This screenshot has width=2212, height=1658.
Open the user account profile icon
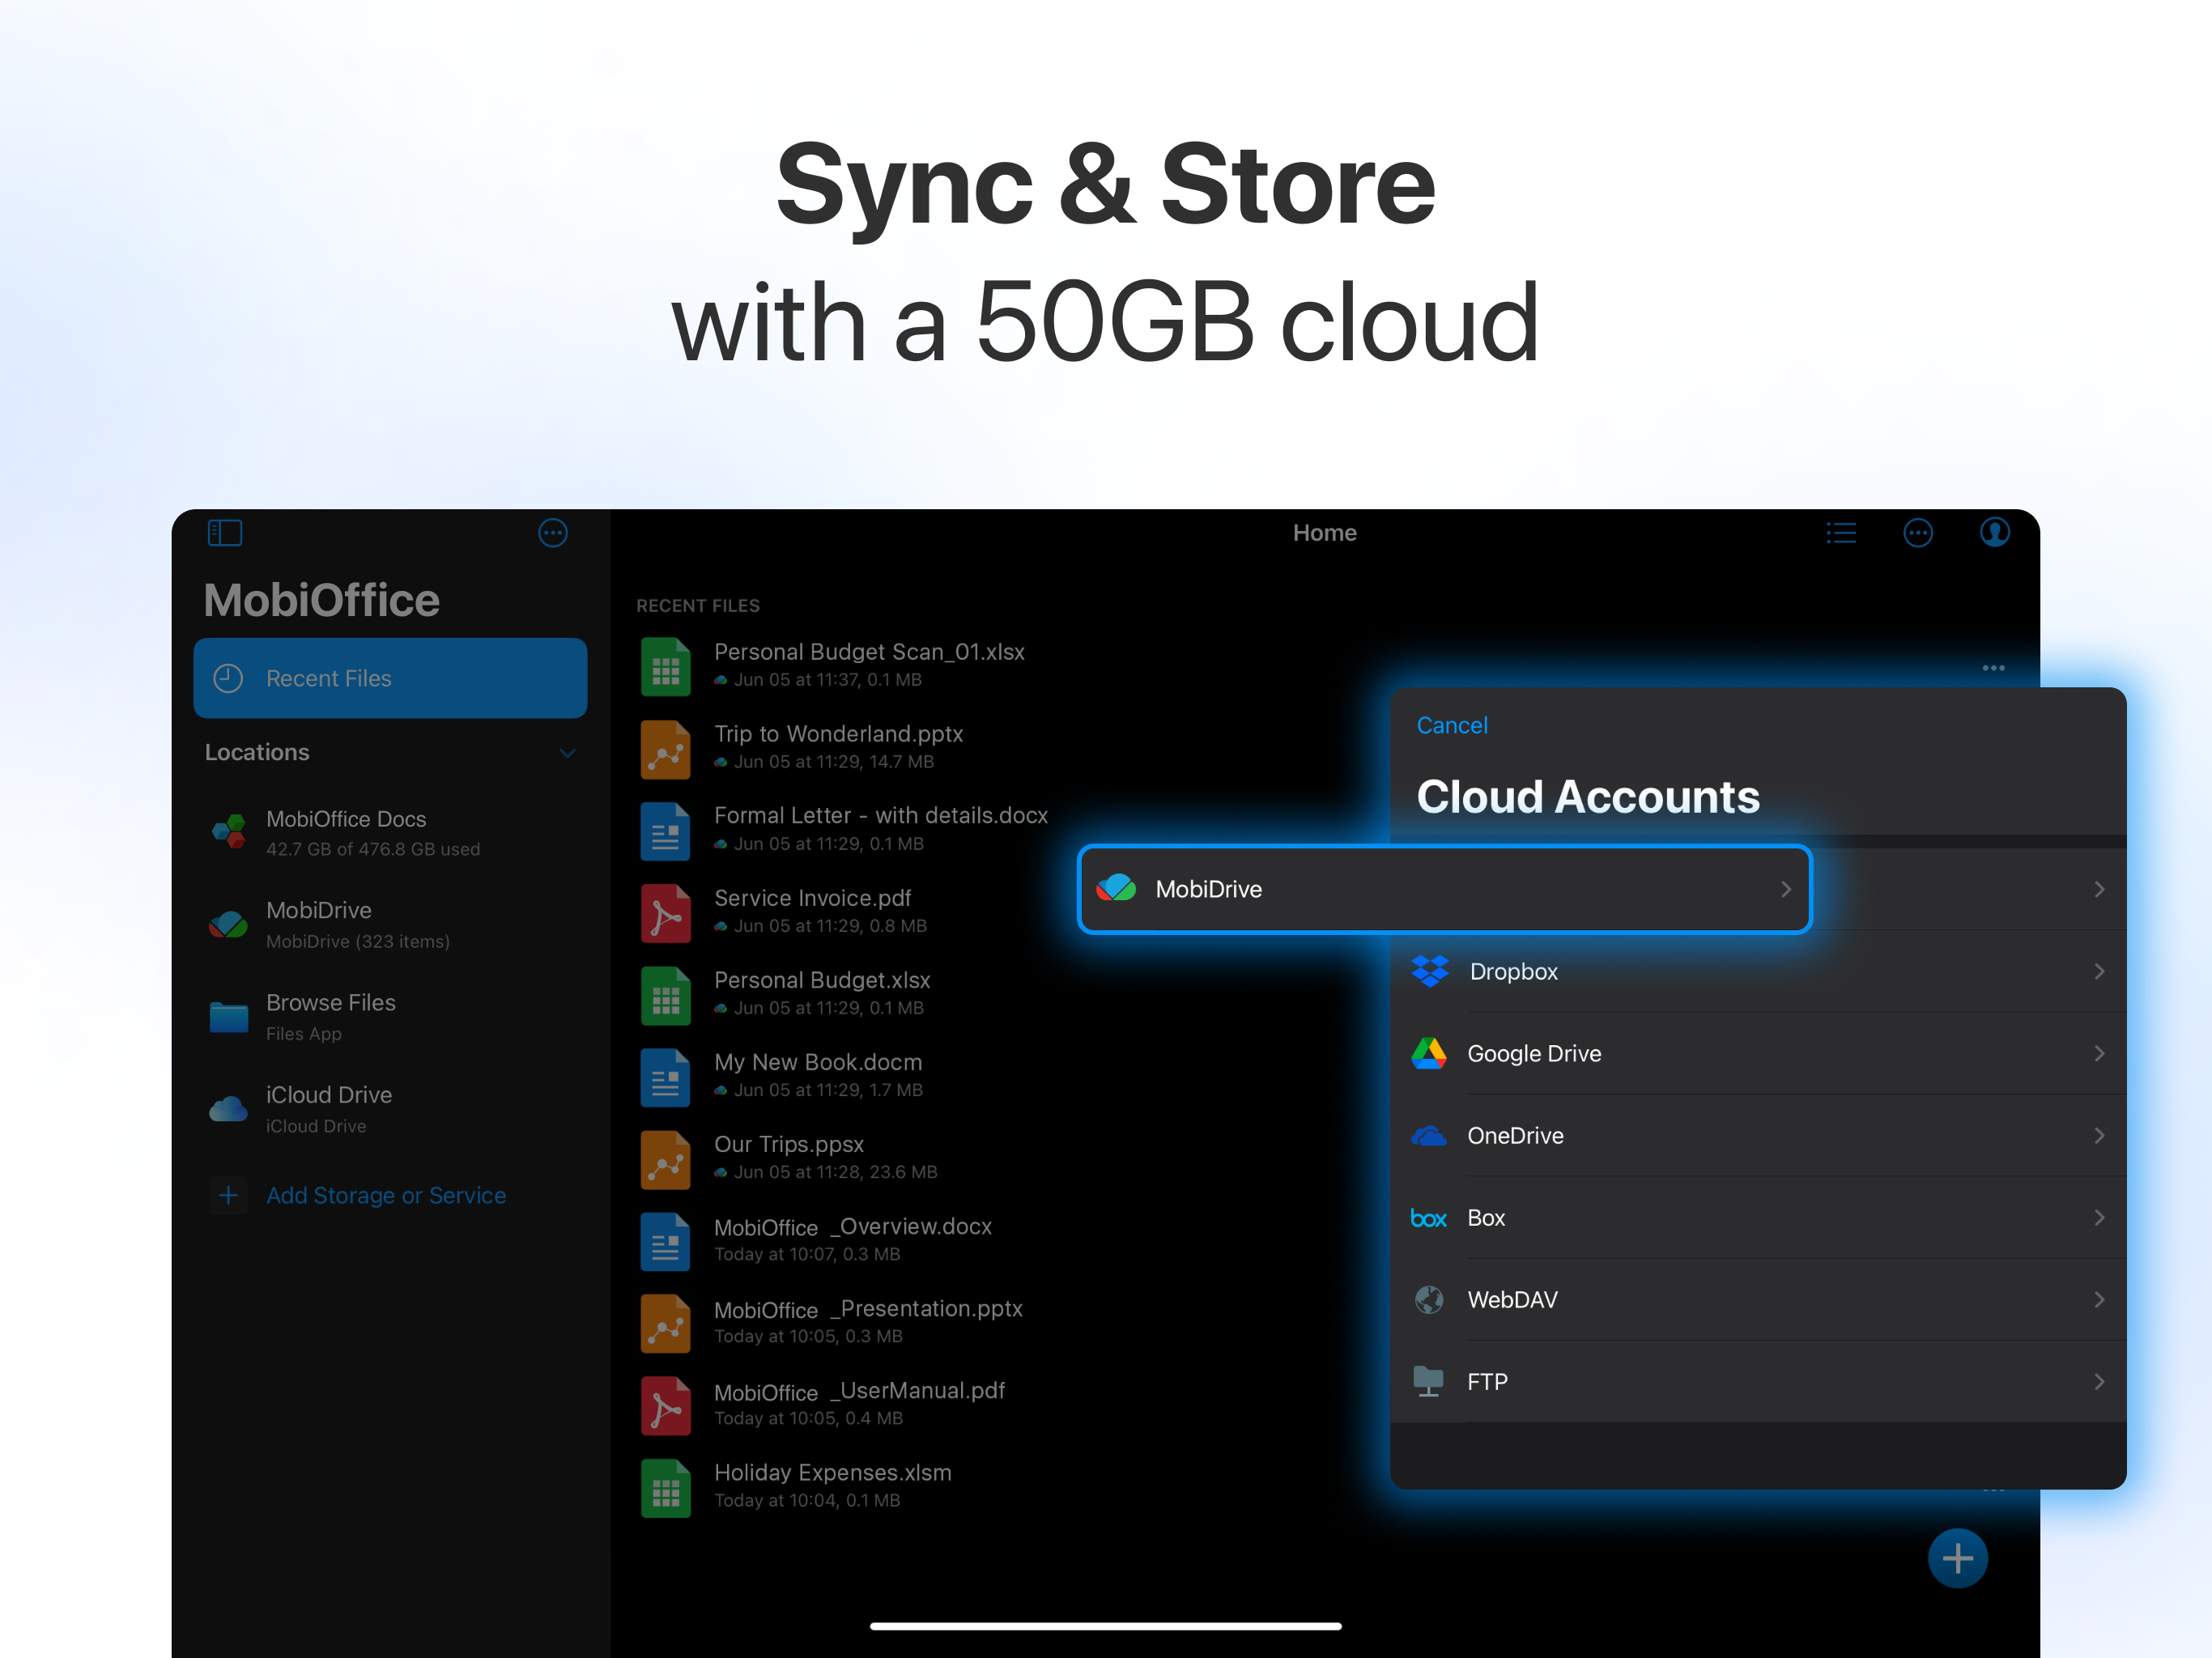tap(1995, 533)
